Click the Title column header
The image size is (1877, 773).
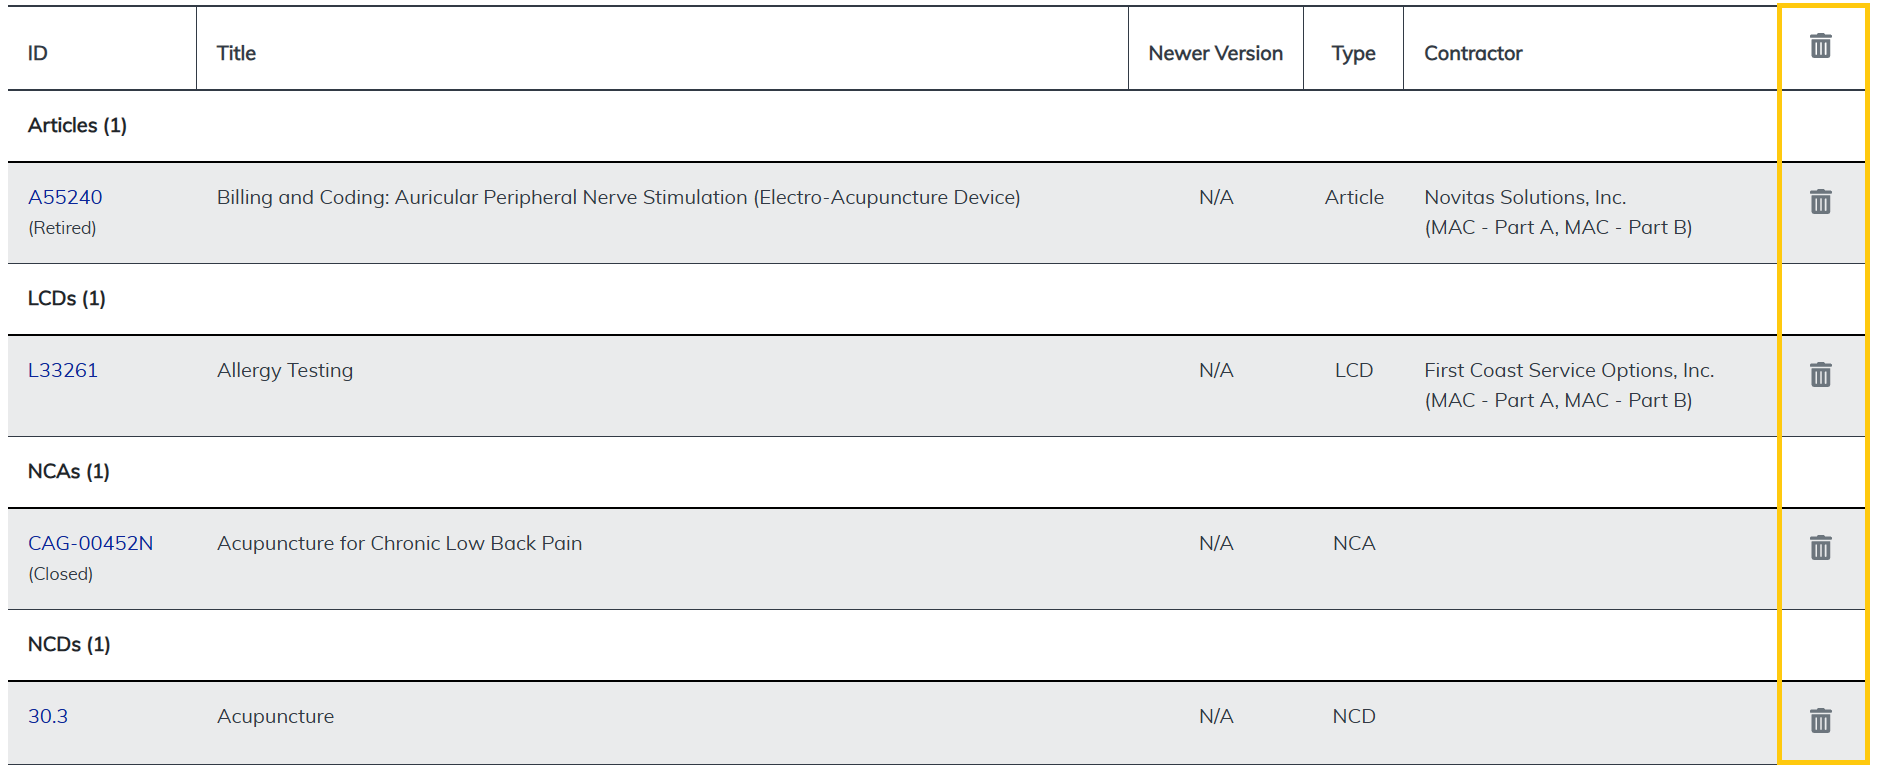(x=236, y=53)
